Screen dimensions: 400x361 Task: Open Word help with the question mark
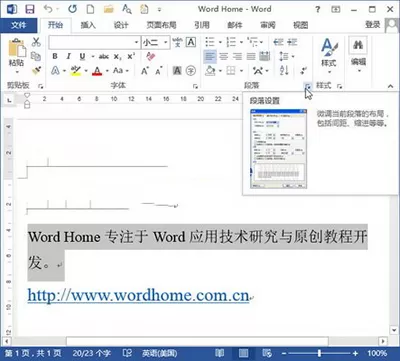click(318, 9)
